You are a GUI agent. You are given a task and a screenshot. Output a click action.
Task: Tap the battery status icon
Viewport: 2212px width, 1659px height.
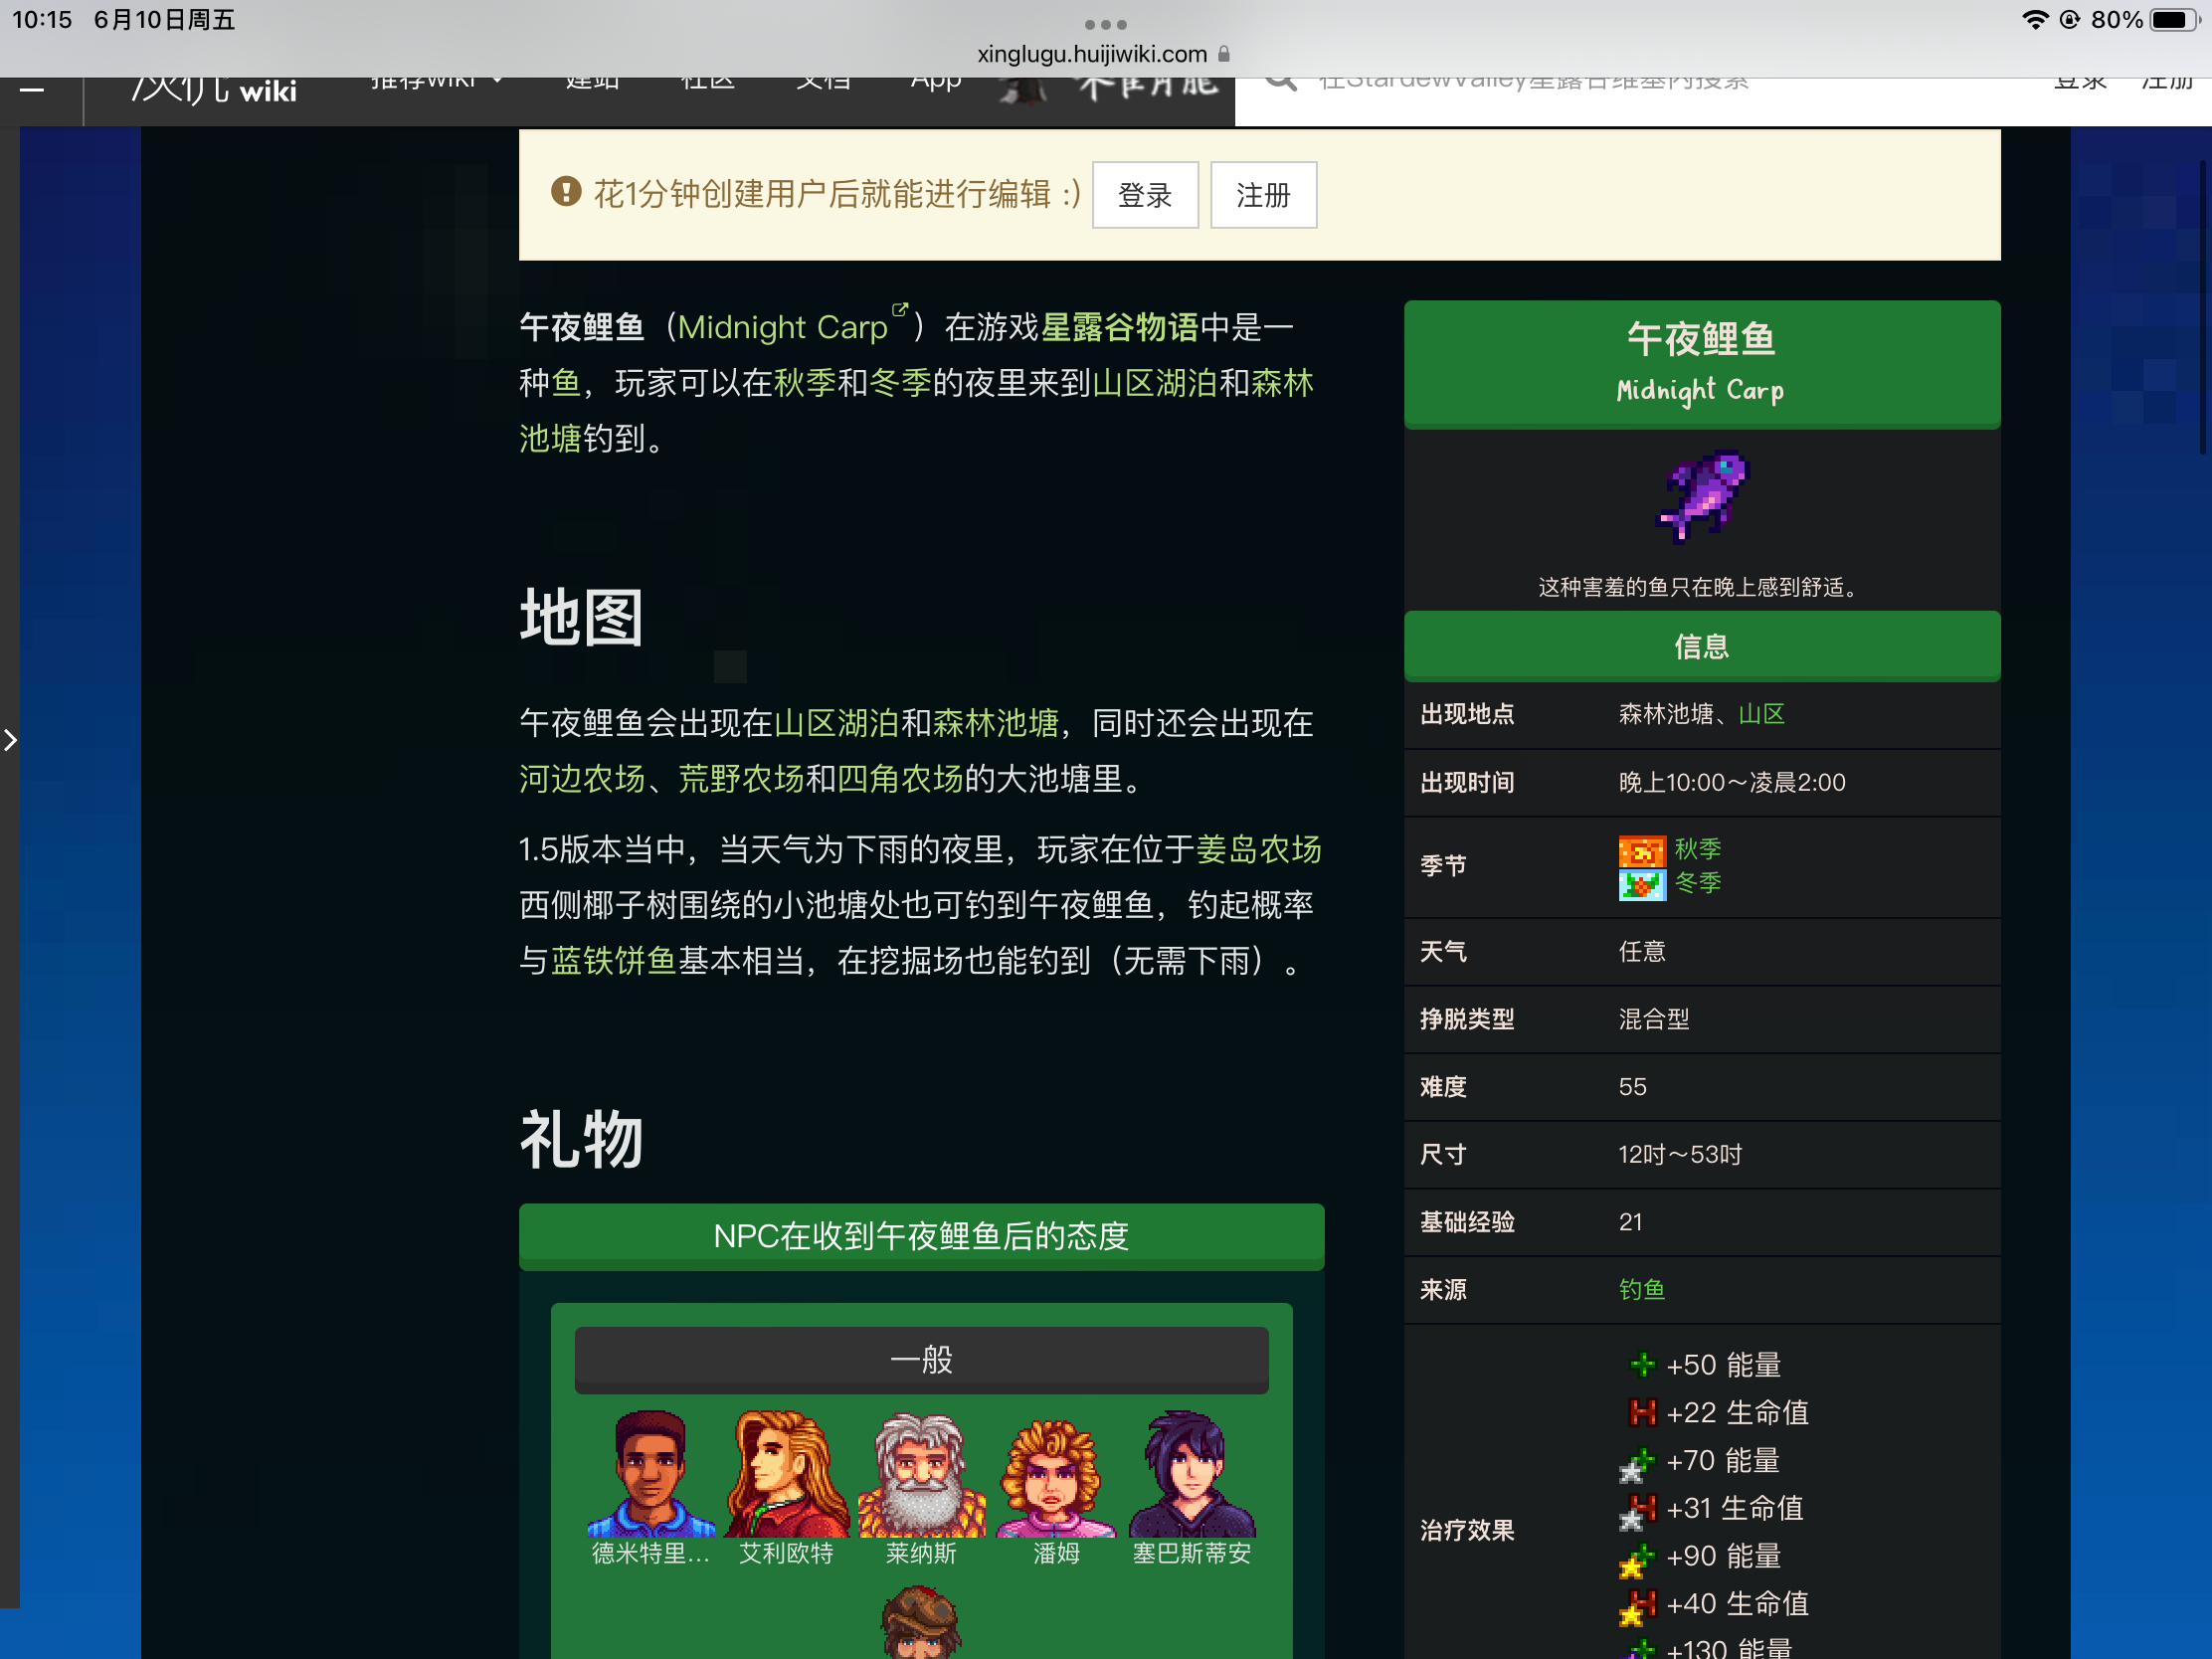(2174, 21)
